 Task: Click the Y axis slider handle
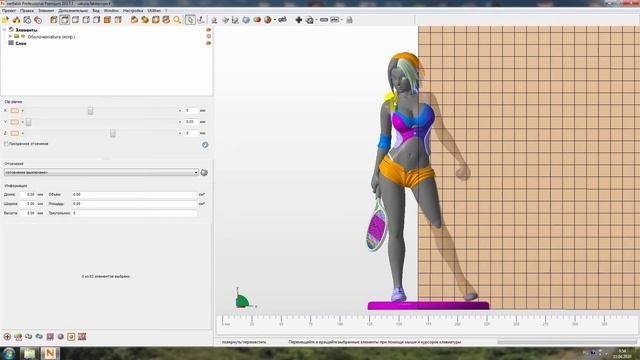pyautogui.click(x=29, y=122)
